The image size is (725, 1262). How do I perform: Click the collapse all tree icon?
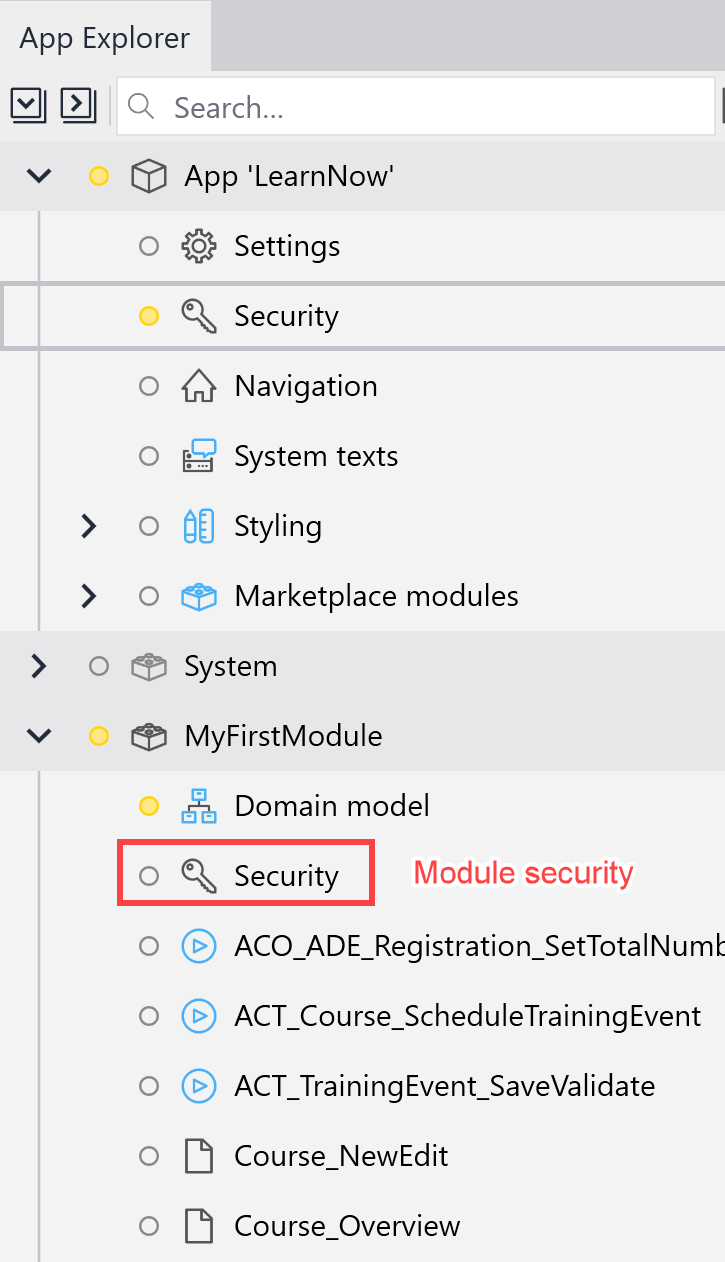coord(28,104)
